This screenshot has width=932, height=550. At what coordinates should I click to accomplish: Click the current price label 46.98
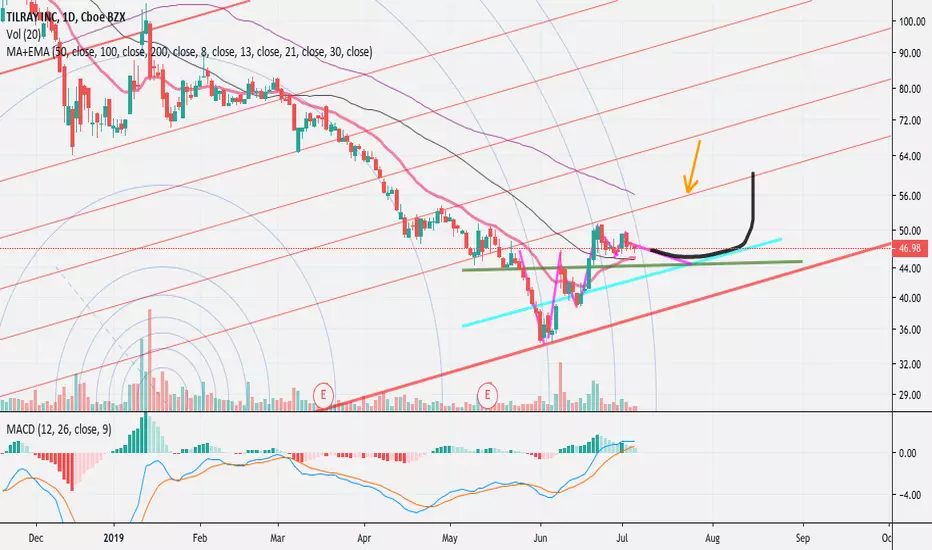(x=910, y=248)
